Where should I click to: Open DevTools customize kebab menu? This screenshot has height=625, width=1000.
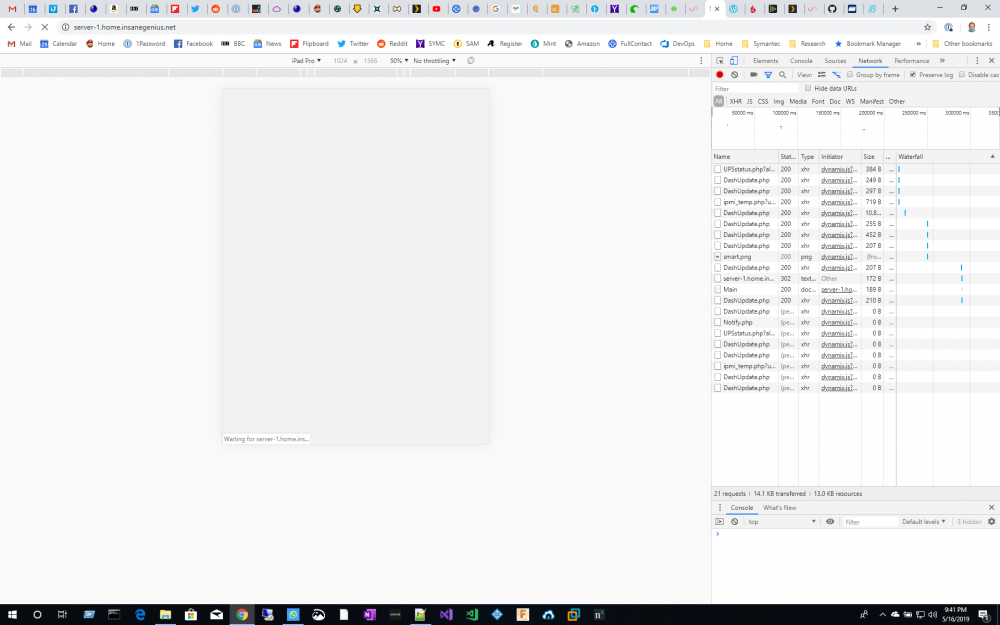click(977, 61)
